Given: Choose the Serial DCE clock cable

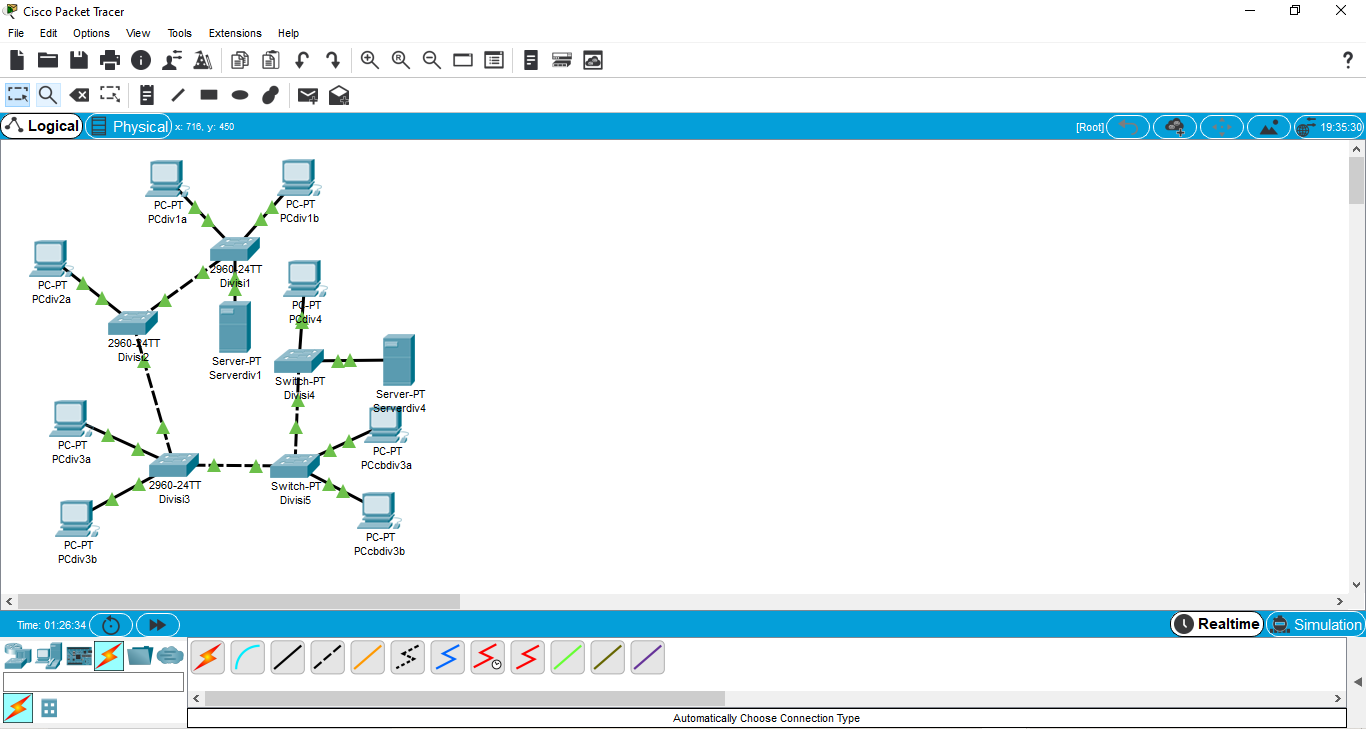Looking at the screenshot, I should point(488,657).
